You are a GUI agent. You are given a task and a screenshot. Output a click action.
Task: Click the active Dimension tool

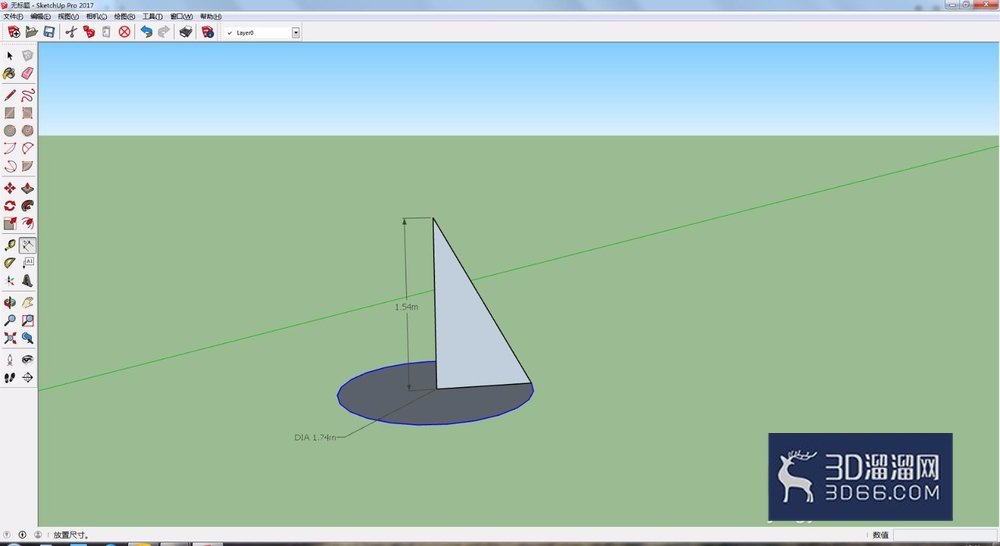27,246
